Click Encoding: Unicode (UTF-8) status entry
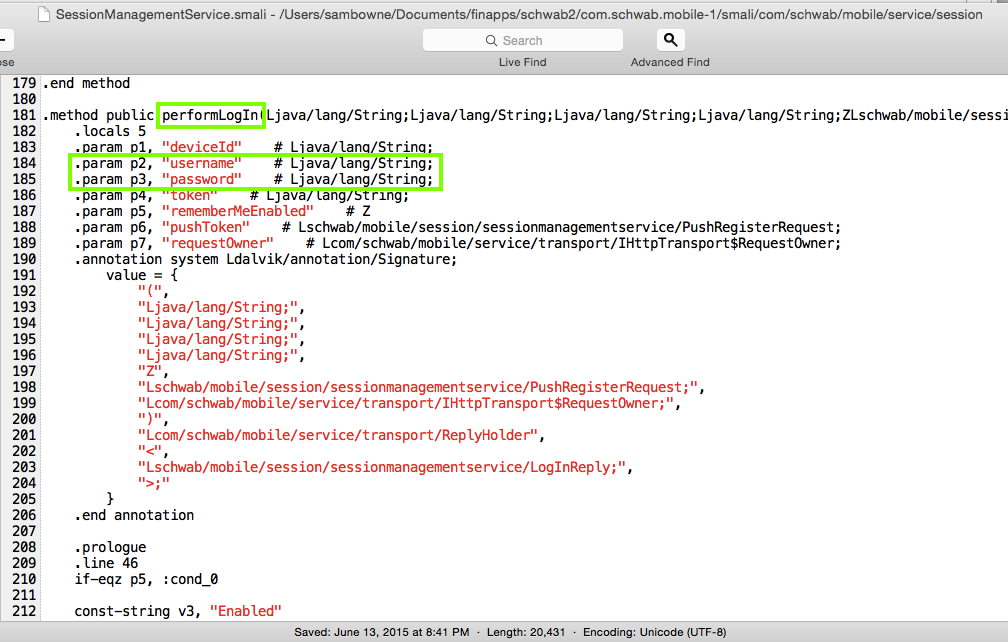The image size is (1008, 642). pos(654,632)
